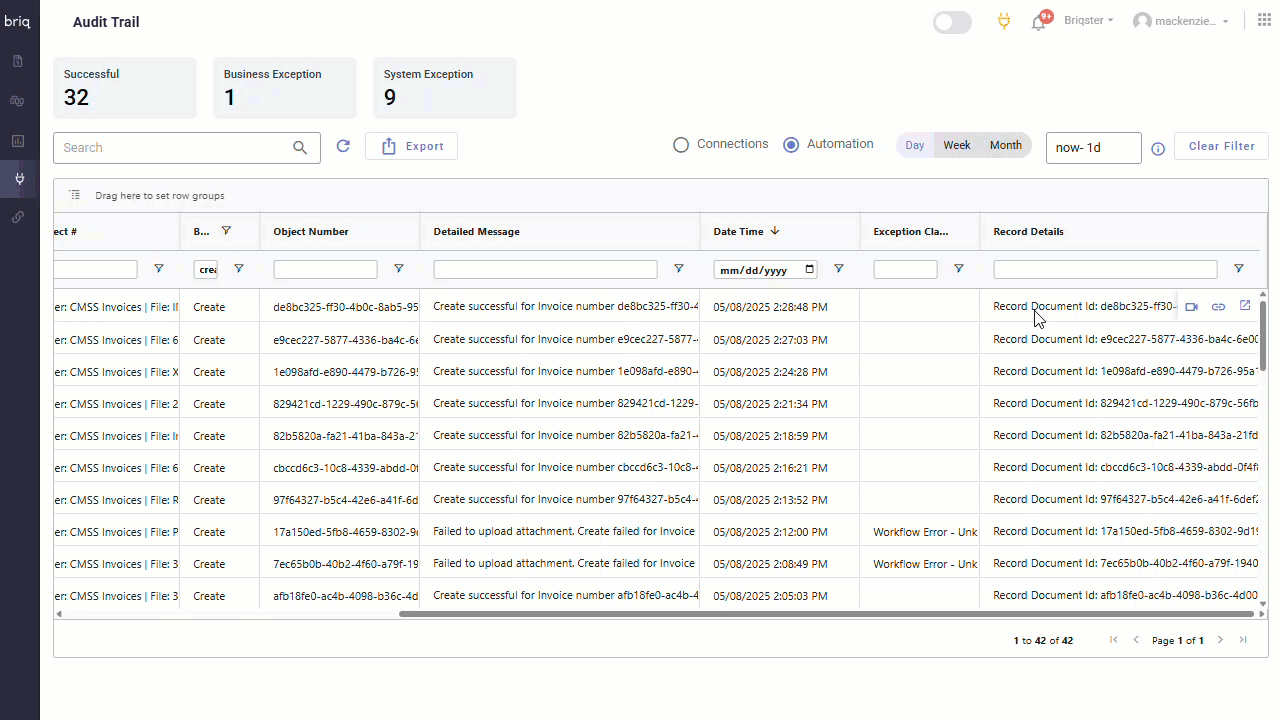
Task: Switch to the Week range tab
Action: tap(957, 145)
